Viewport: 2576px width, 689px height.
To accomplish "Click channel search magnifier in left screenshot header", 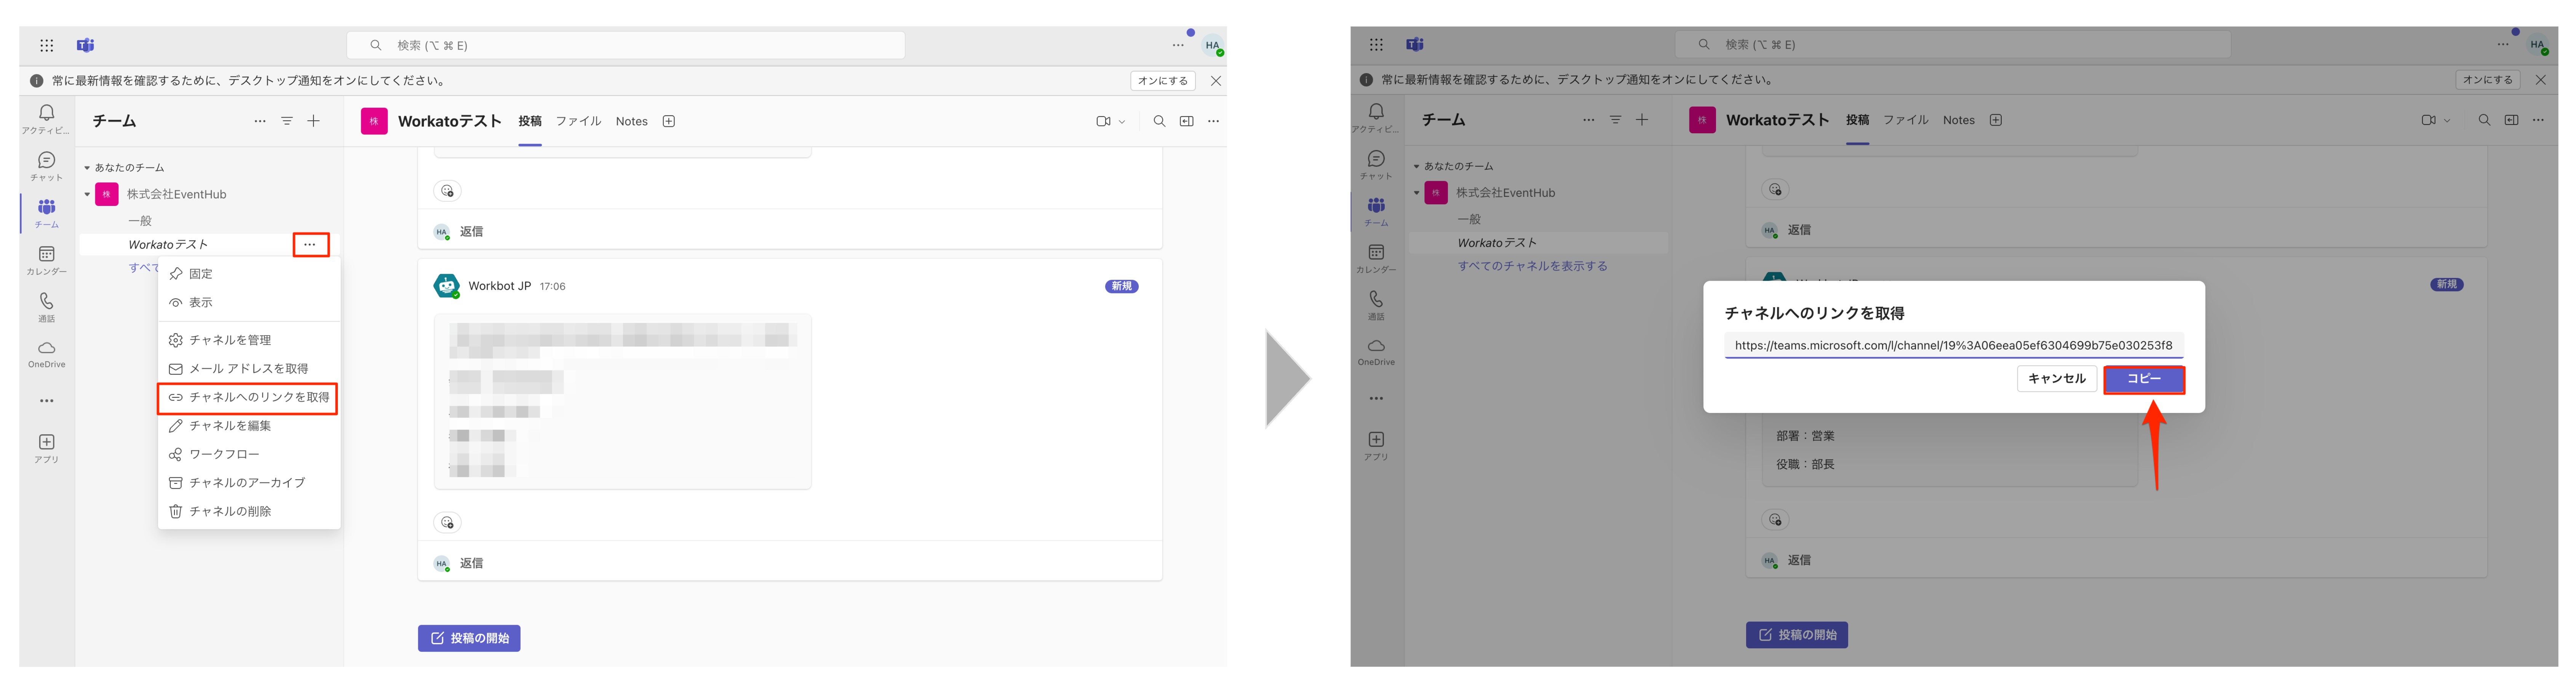I will tap(1159, 121).
